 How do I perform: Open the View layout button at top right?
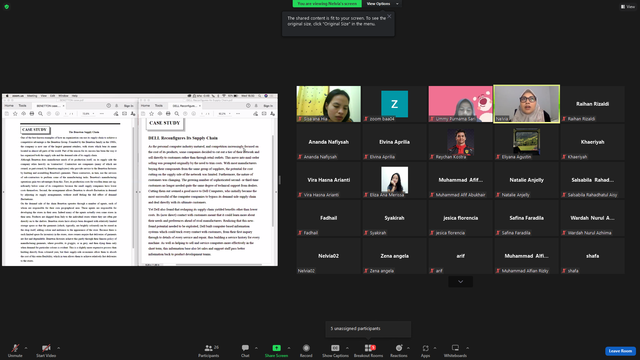point(628,7)
